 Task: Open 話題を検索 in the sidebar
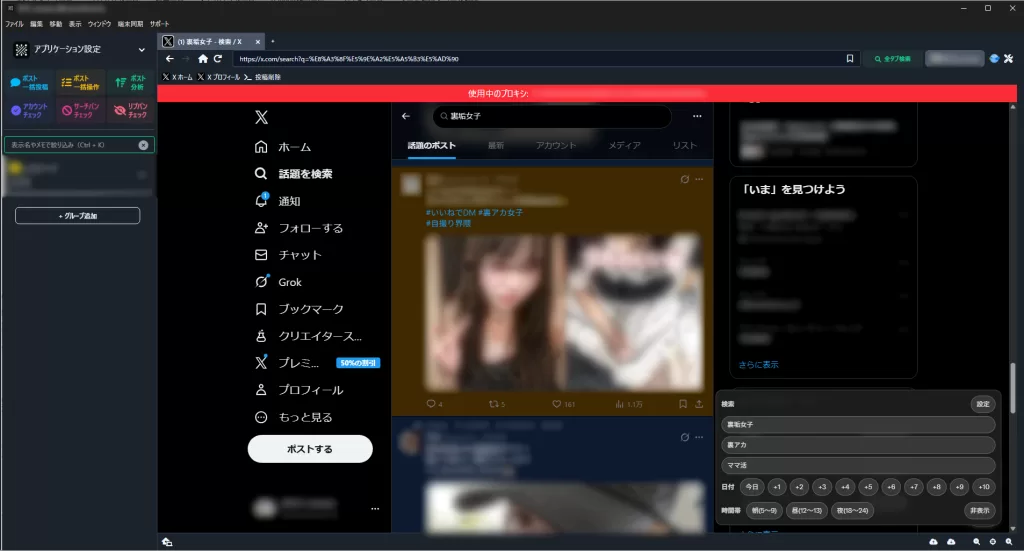293,174
